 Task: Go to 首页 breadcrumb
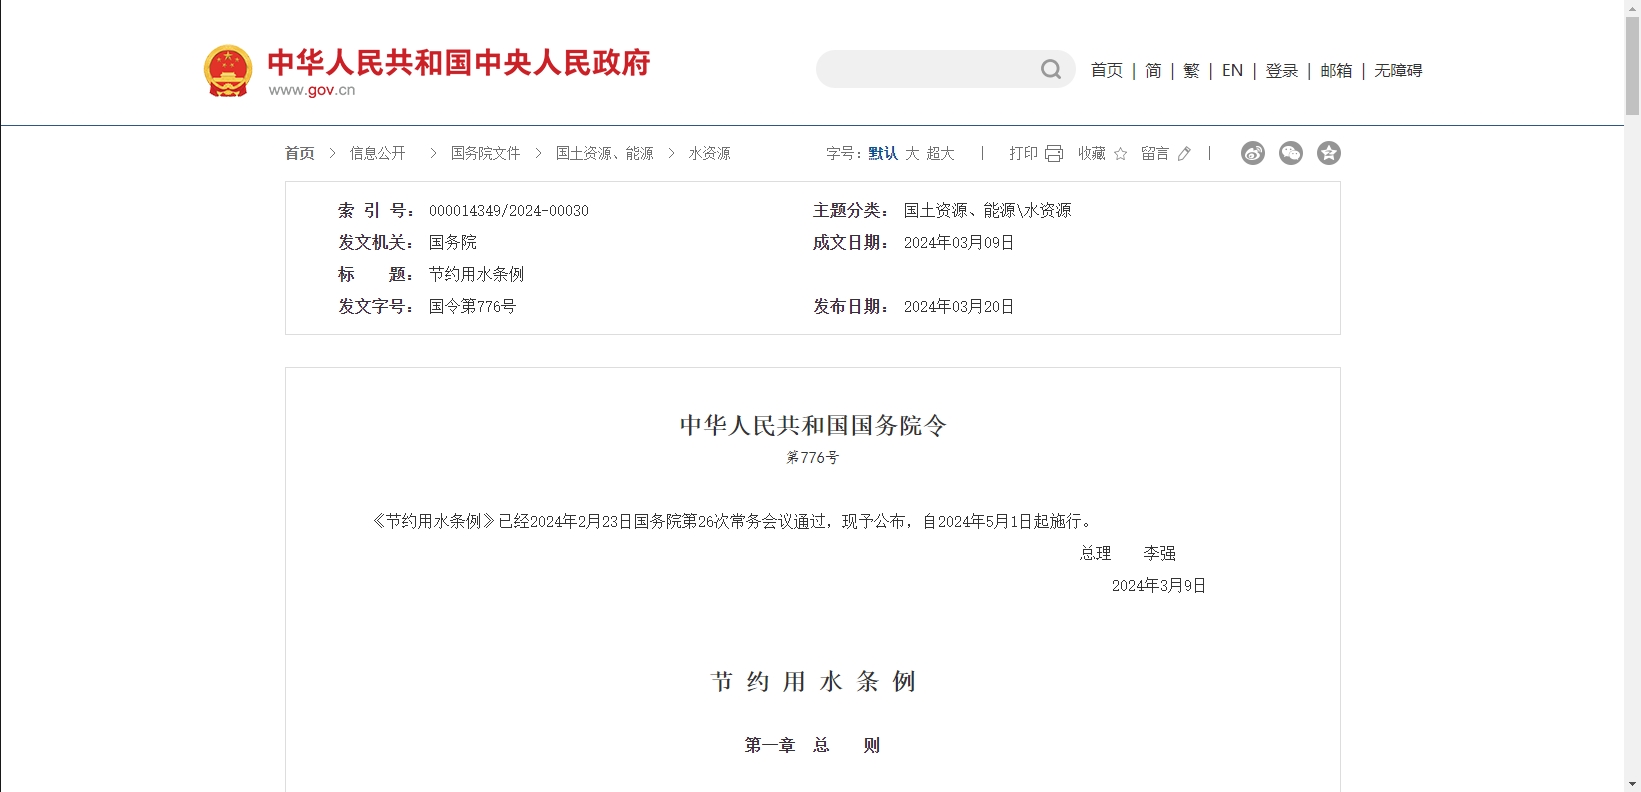299,153
